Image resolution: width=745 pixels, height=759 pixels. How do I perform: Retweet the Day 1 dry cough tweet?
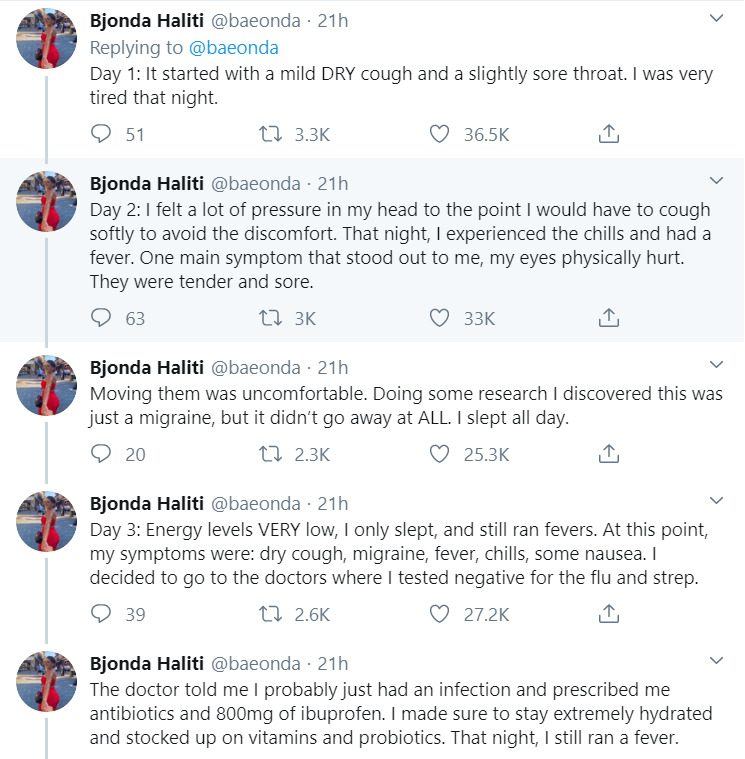point(270,134)
